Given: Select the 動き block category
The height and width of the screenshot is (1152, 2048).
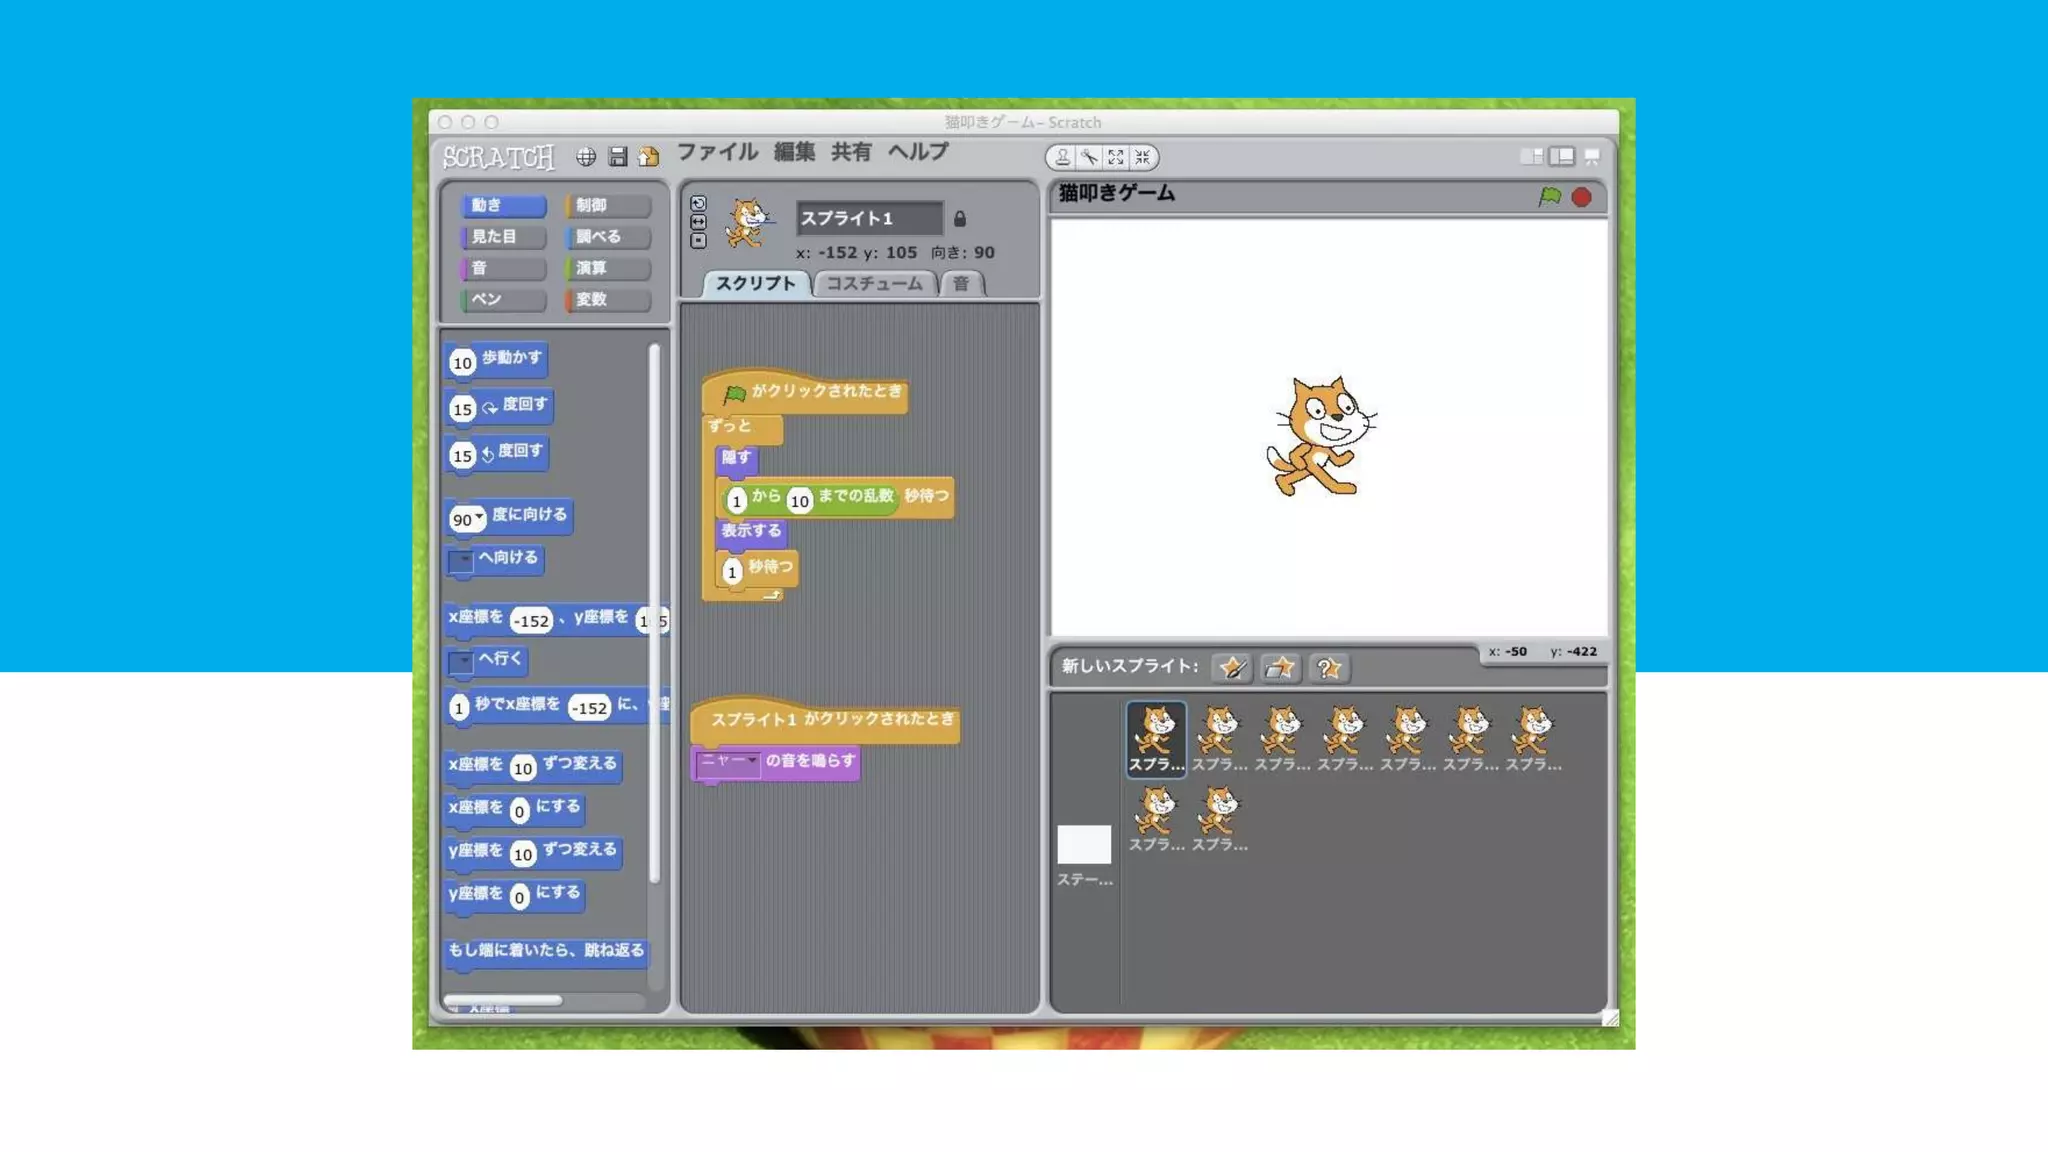Looking at the screenshot, I should point(503,205).
